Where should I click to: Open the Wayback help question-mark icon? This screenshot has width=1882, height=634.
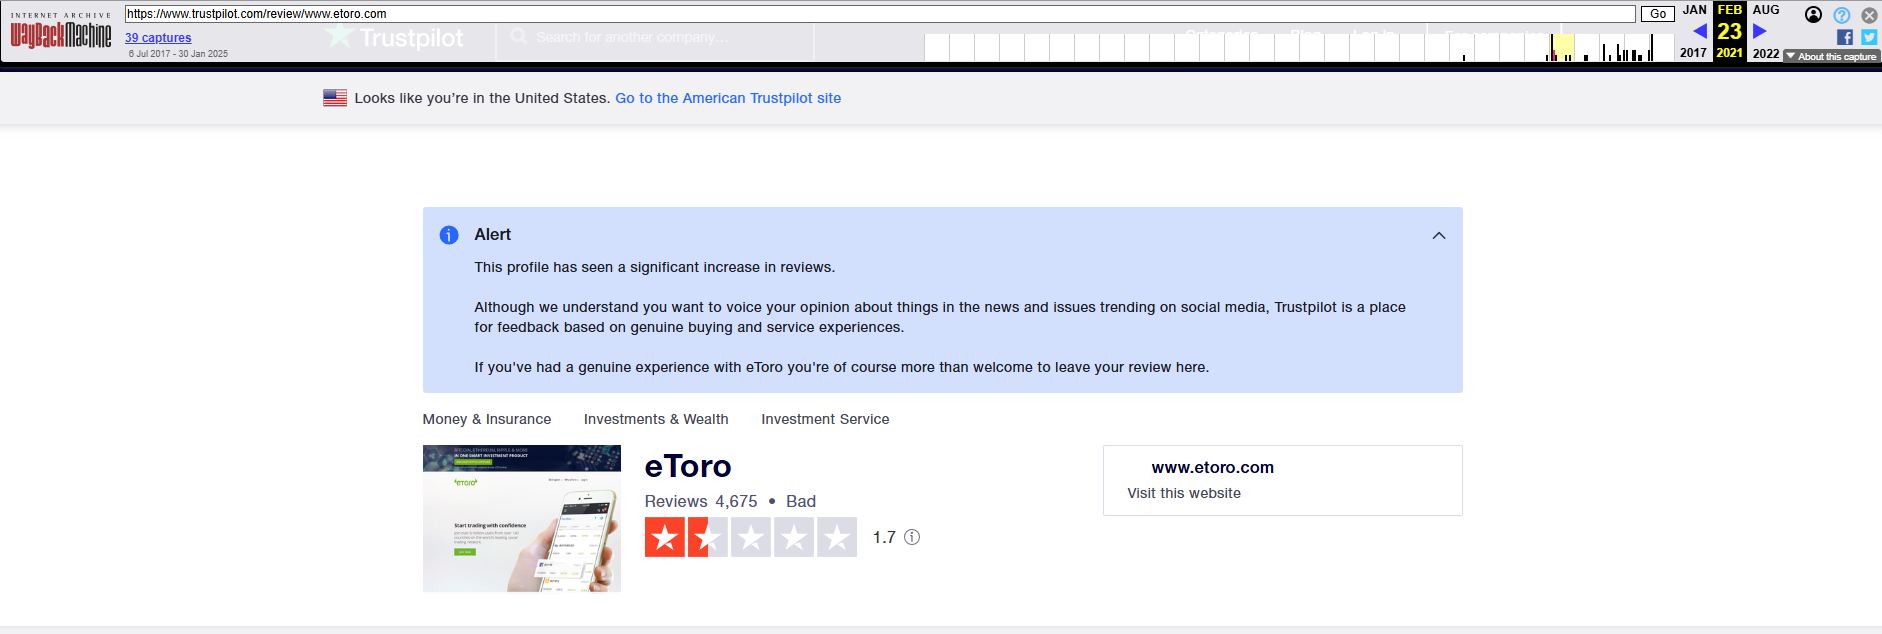[x=1841, y=15]
